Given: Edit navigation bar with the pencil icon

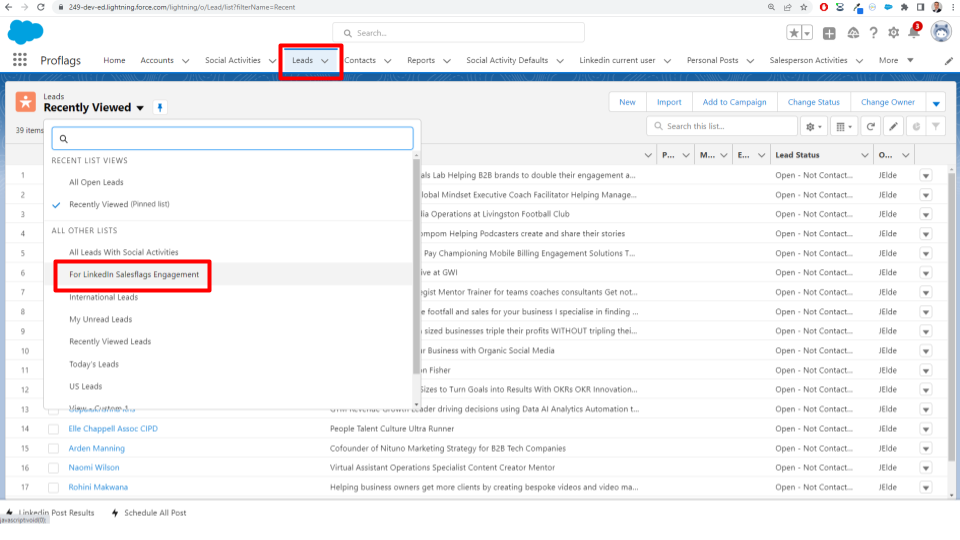Looking at the screenshot, I should (x=948, y=61).
